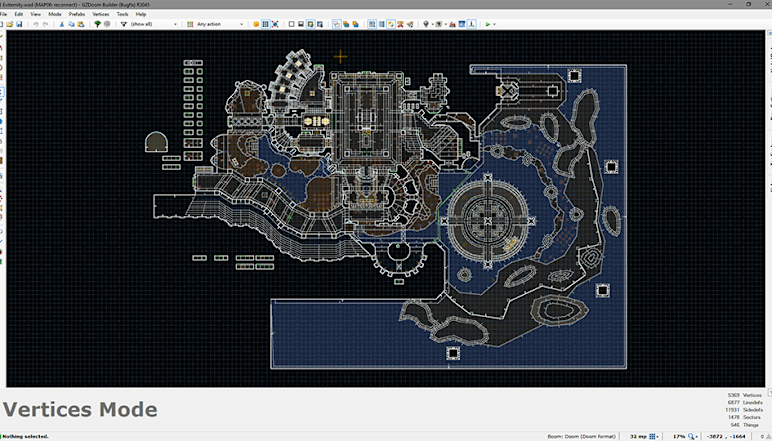Click the '5369 Vertices' statistics row

(x=745, y=395)
